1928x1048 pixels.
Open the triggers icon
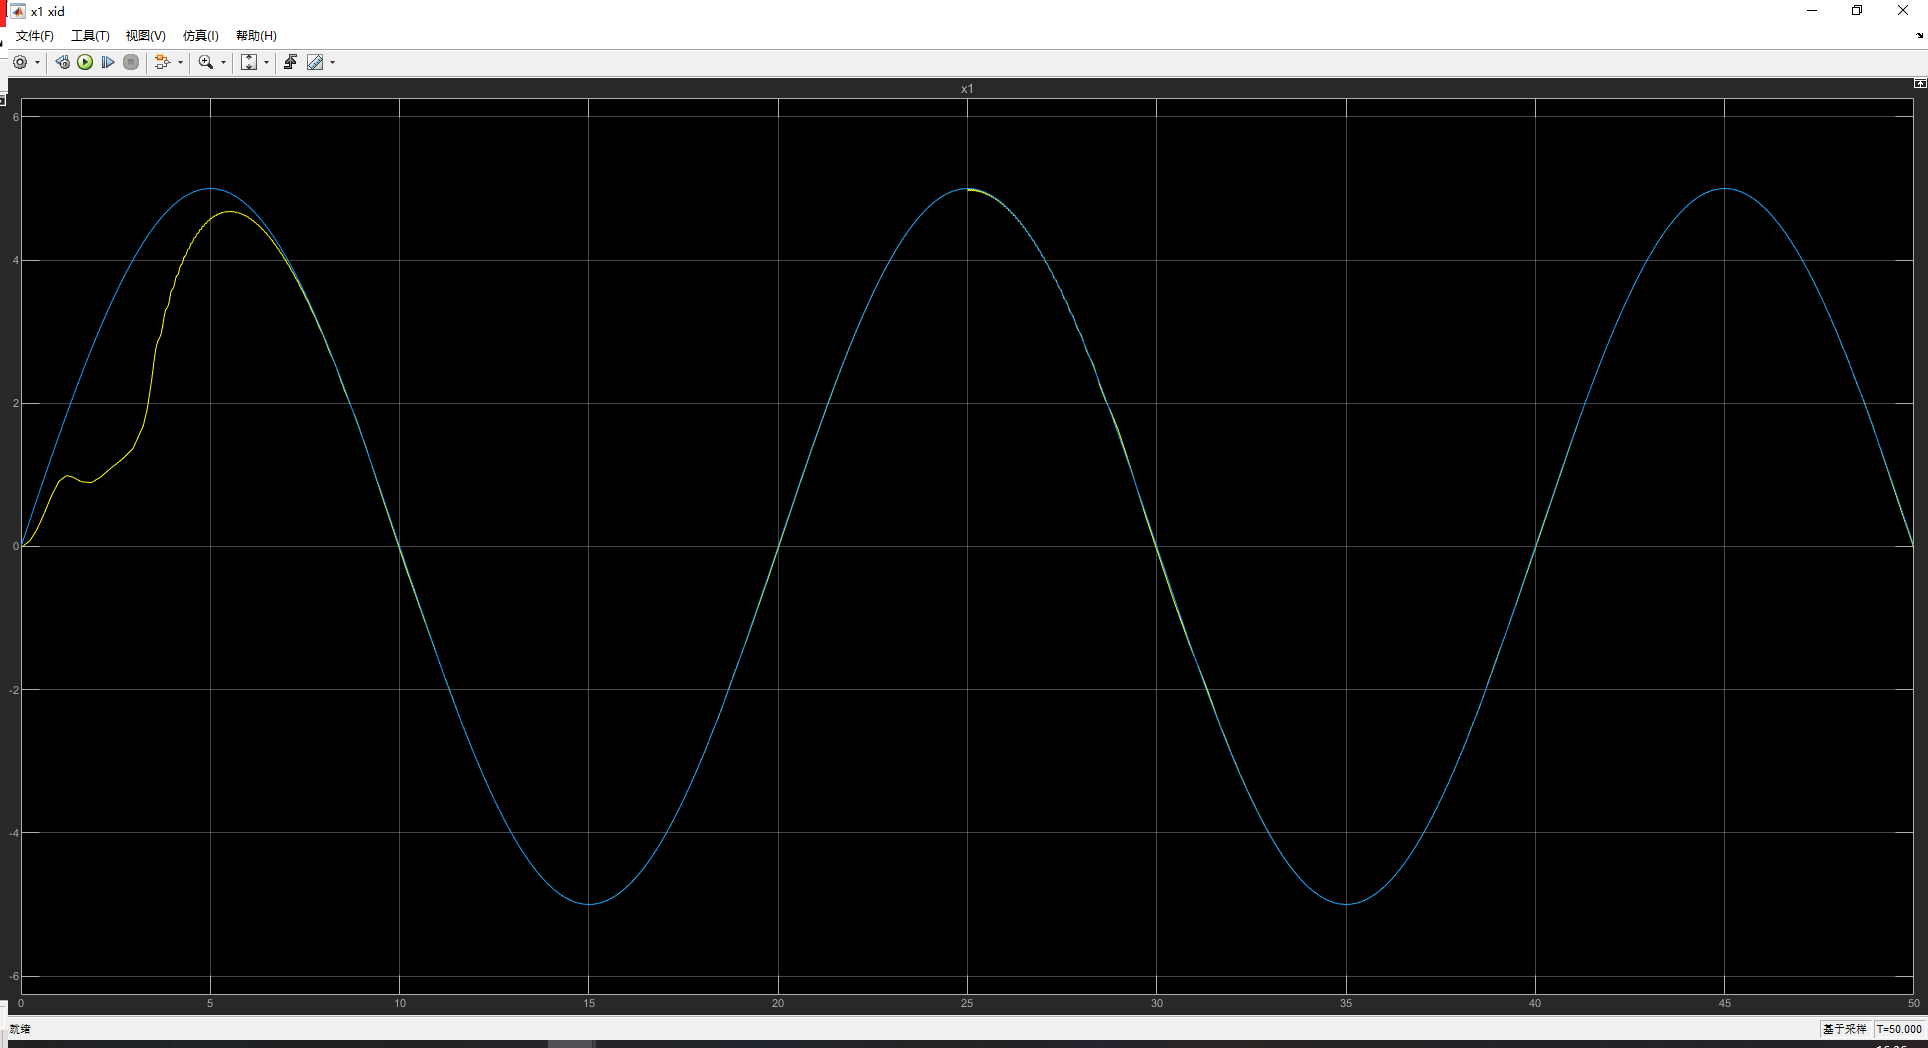click(290, 62)
